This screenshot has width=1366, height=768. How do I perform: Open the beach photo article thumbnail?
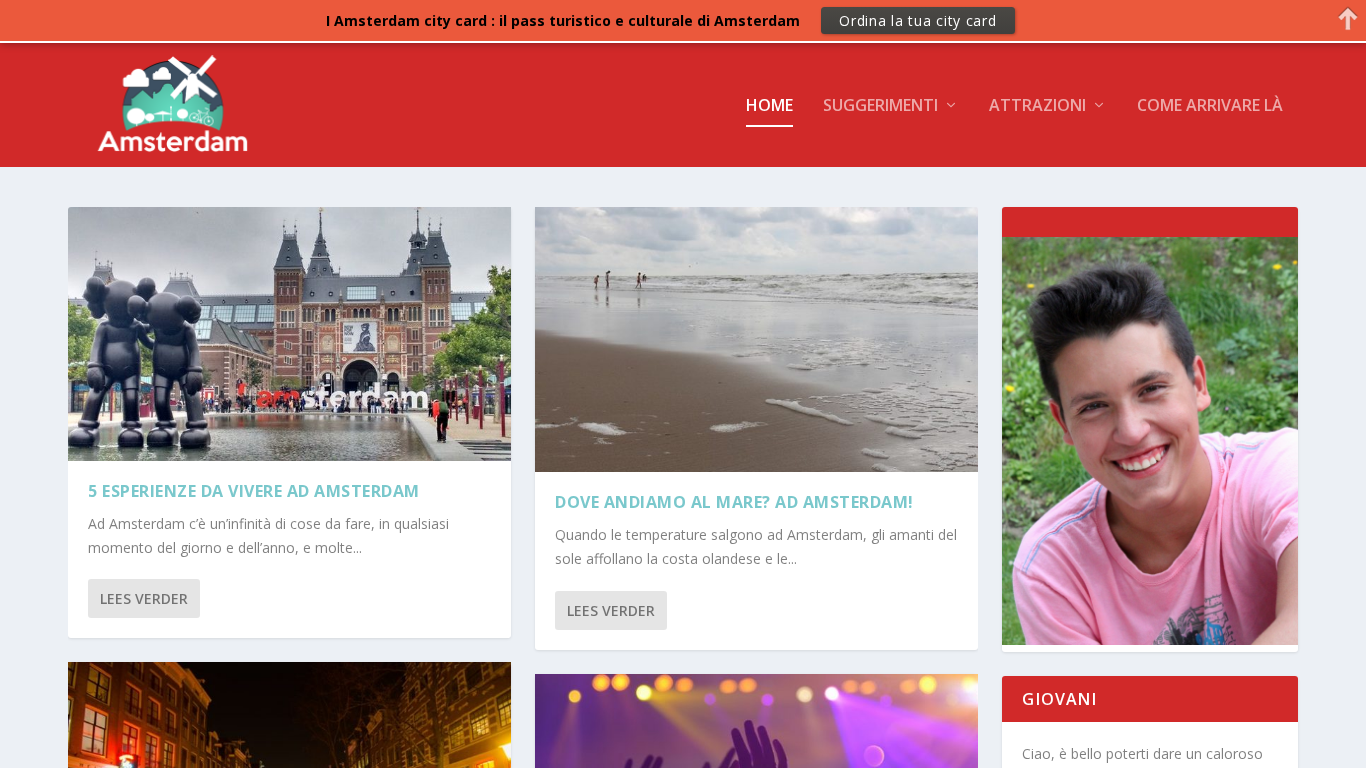[756, 339]
